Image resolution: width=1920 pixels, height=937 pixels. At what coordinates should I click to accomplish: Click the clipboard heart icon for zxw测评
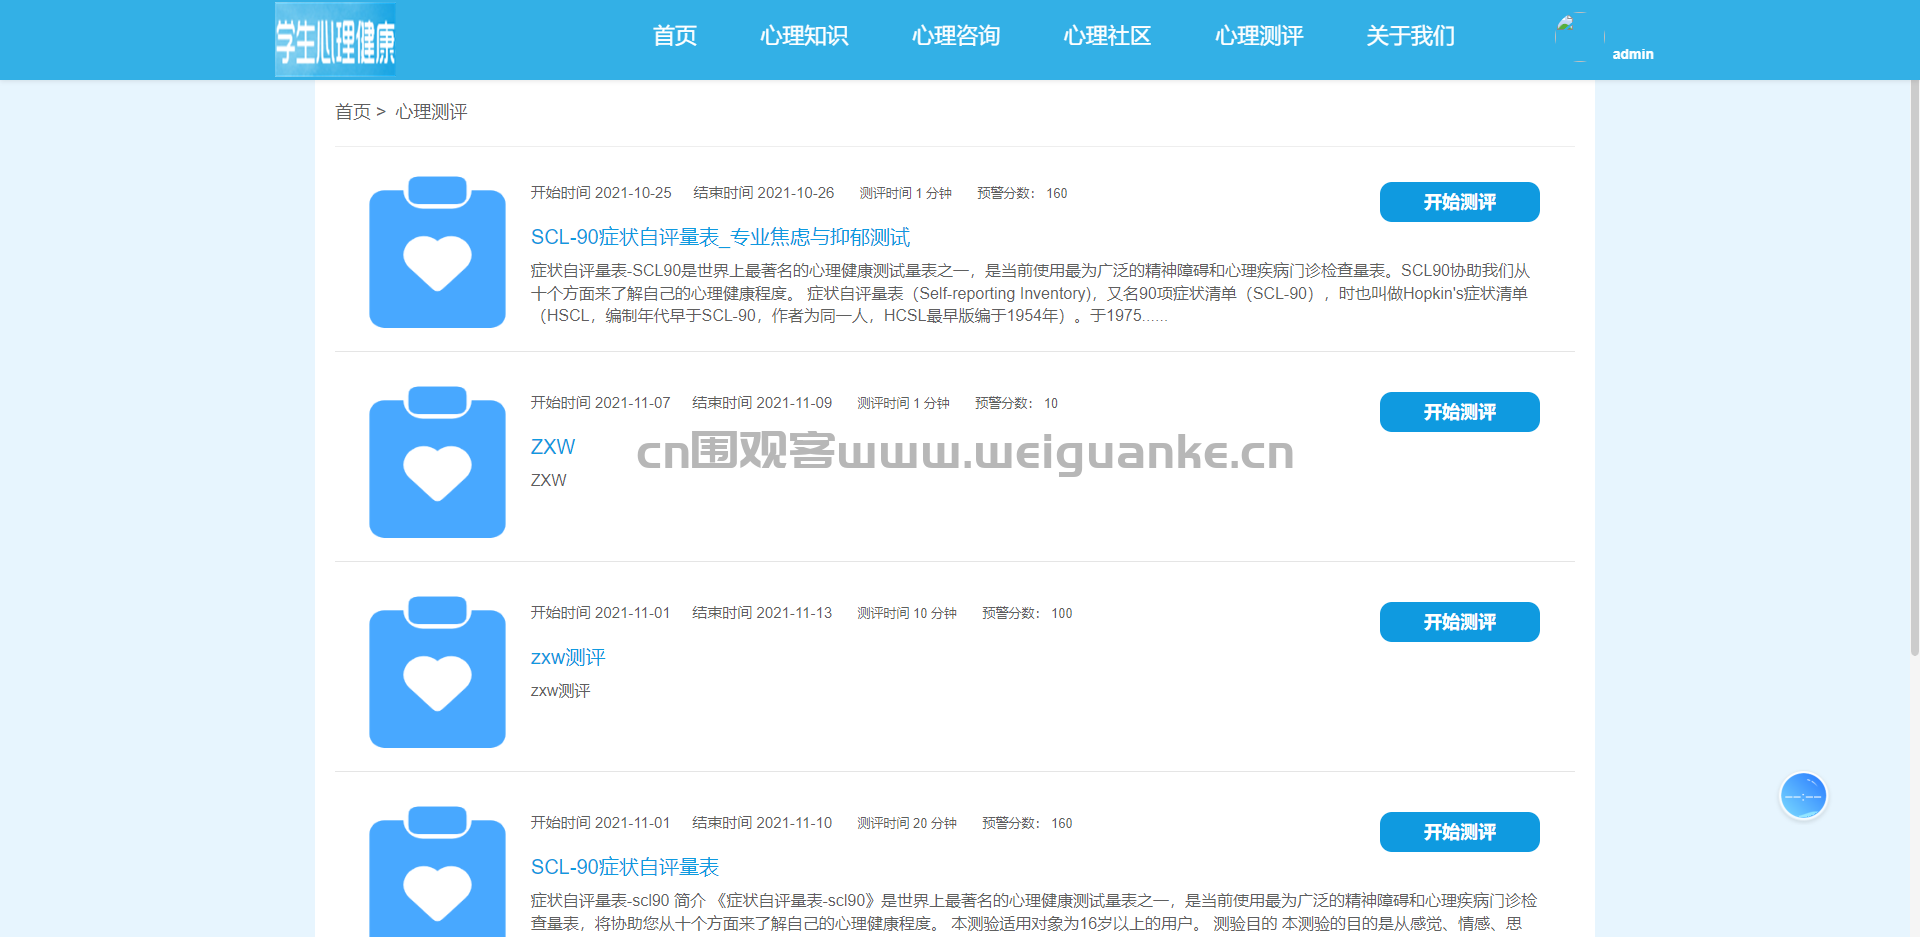pos(437,672)
